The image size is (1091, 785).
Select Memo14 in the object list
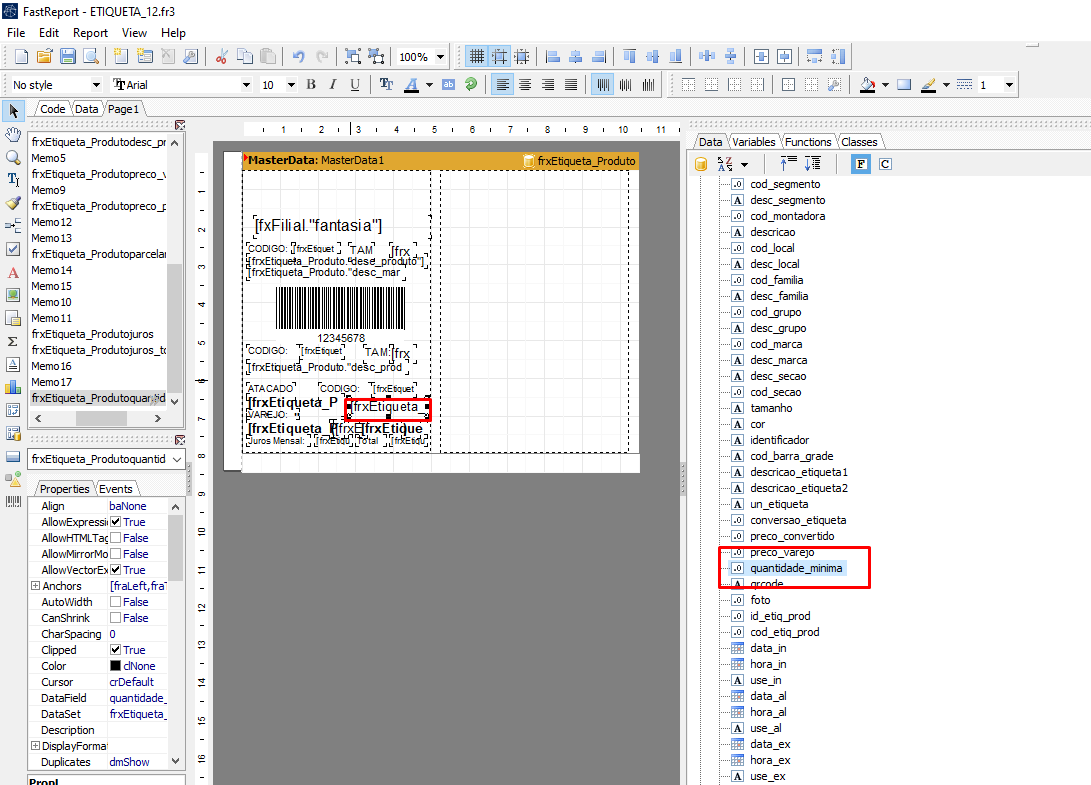52,270
